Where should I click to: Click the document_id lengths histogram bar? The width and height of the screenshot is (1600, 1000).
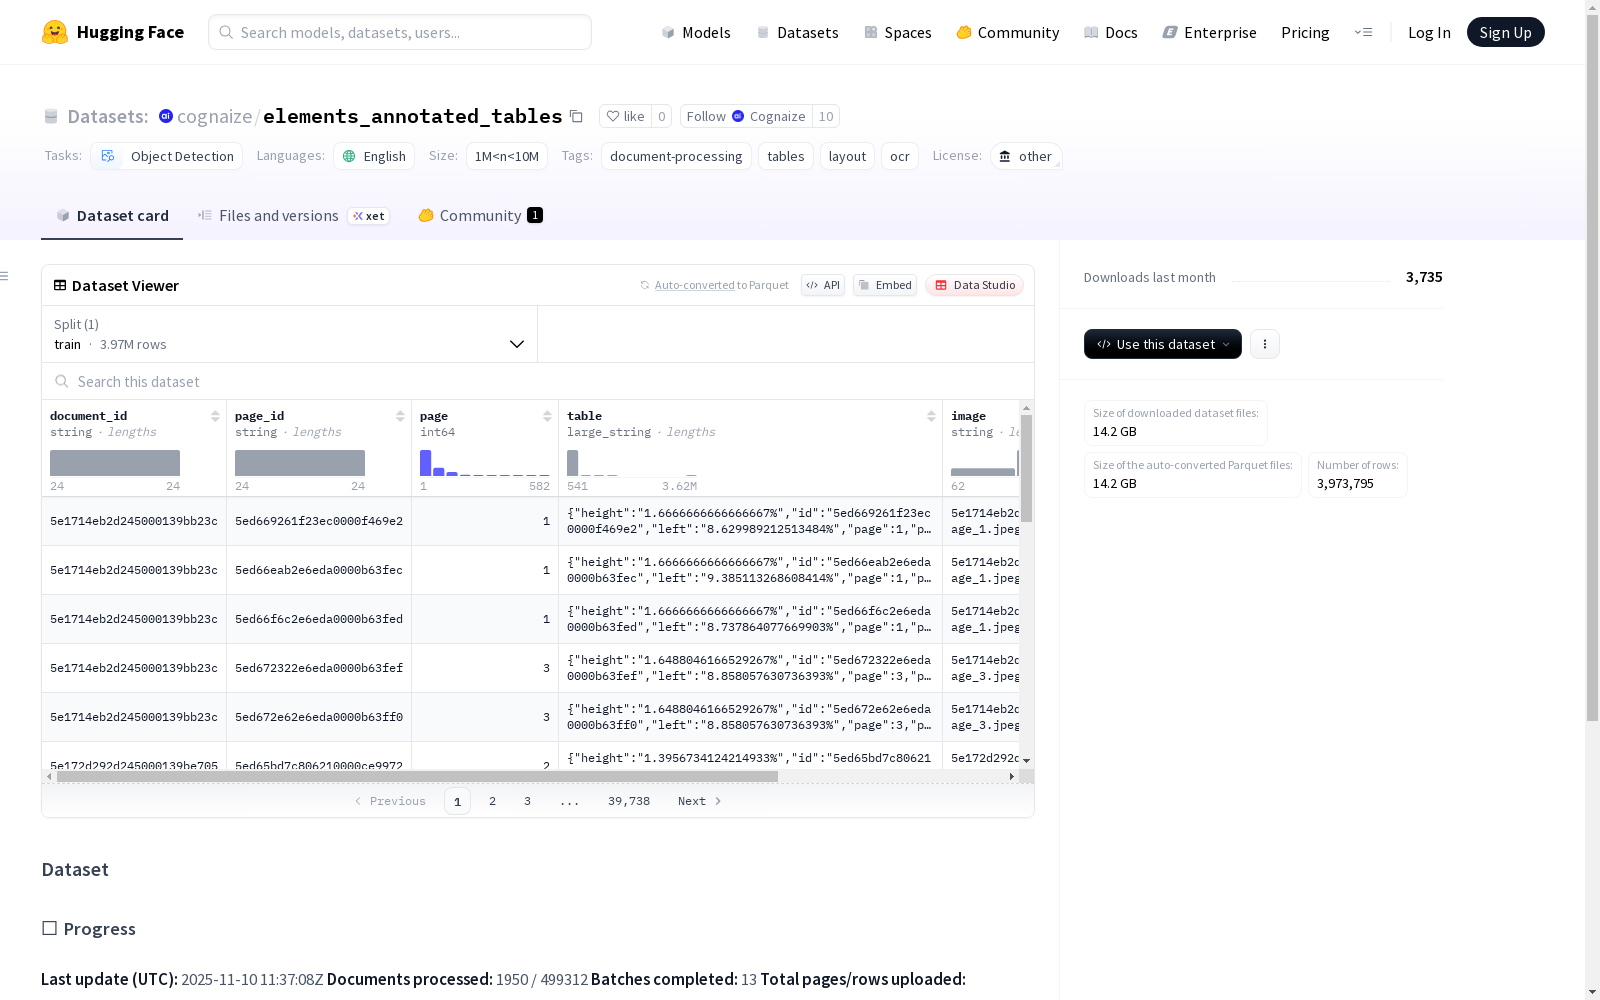click(x=115, y=463)
